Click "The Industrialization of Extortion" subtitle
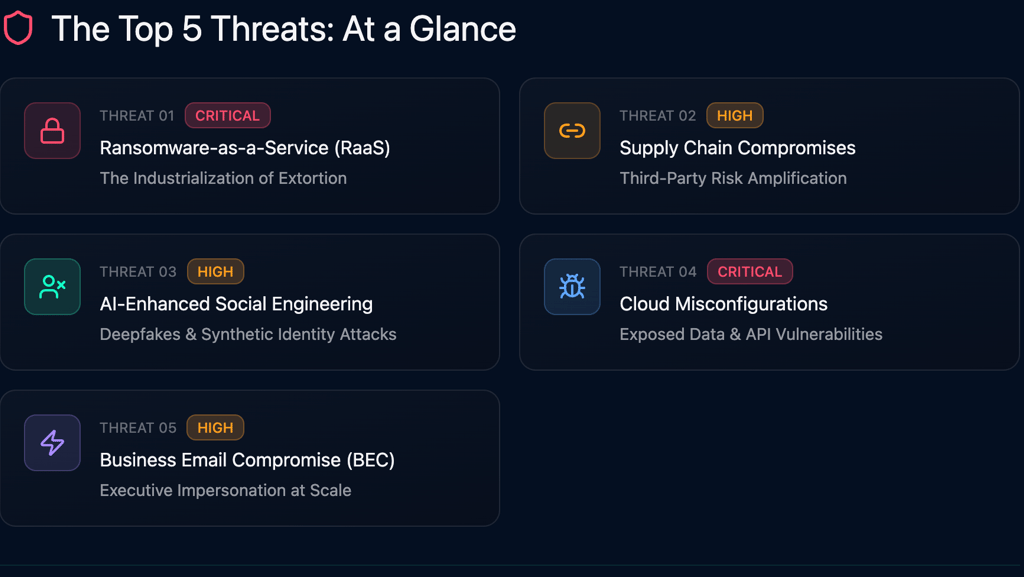The height and width of the screenshot is (577, 1024). click(223, 178)
